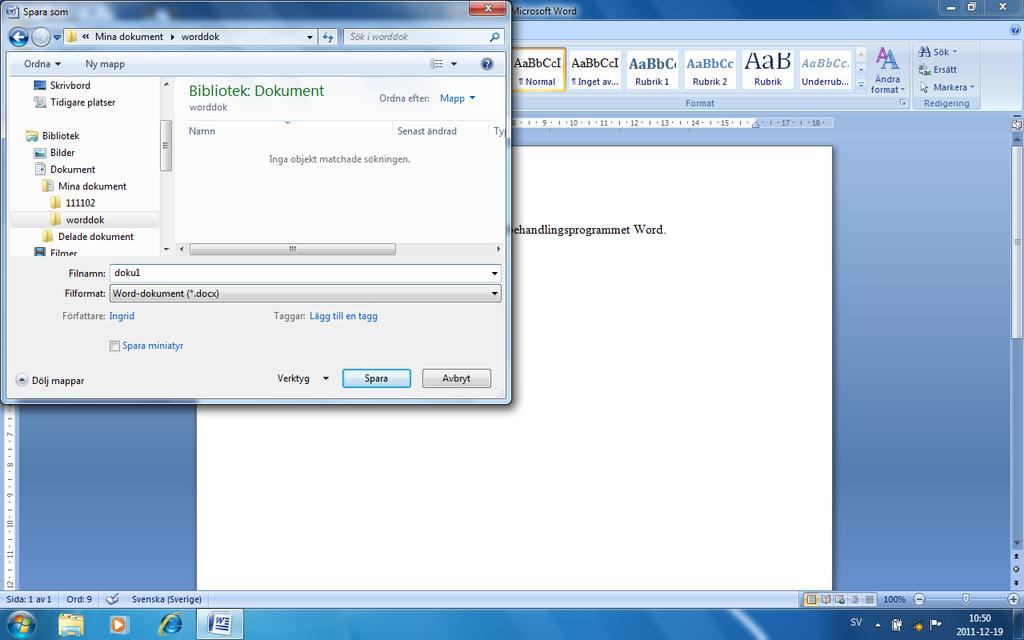Viewport: 1024px width, 640px height.
Task: Open the recent pages dropdown arrow
Action: [57, 37]
